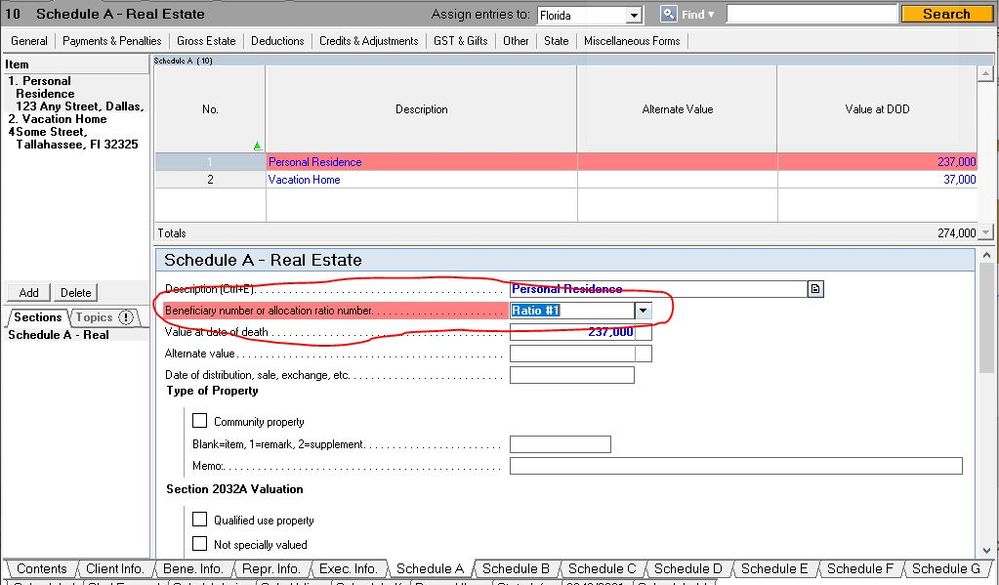The width and height of the screenshot is (999, 585).
Task: Click the Topics alert exclamation icon
Action: (126, 317)
